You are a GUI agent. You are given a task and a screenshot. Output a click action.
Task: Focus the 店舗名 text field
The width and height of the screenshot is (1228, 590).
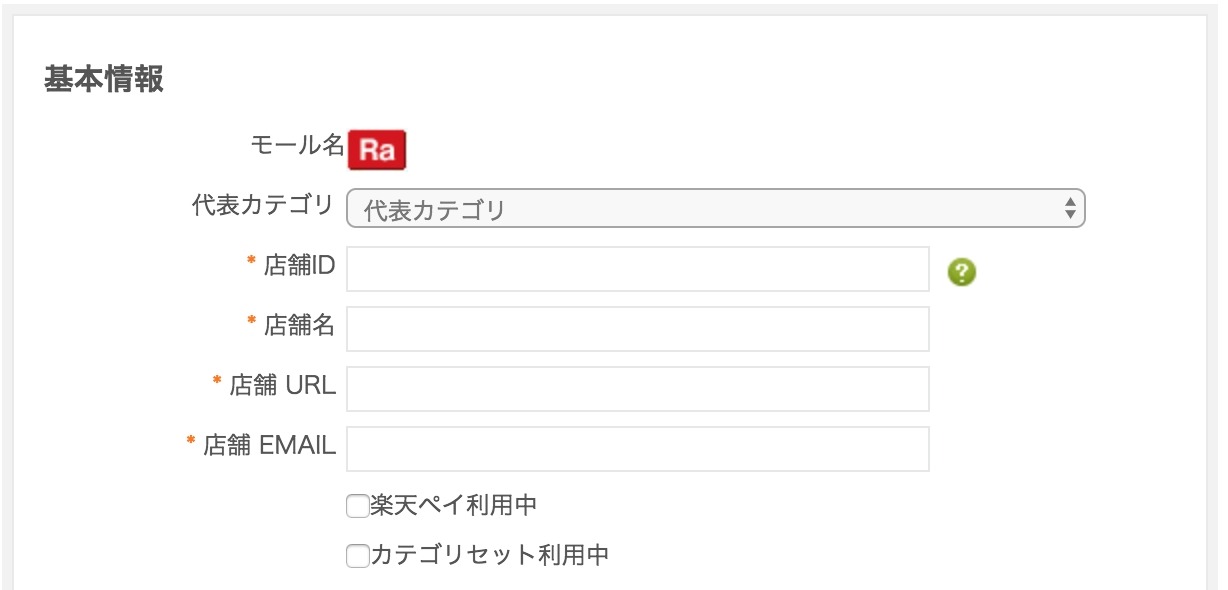pyautogui.click(x=638, y=329)
